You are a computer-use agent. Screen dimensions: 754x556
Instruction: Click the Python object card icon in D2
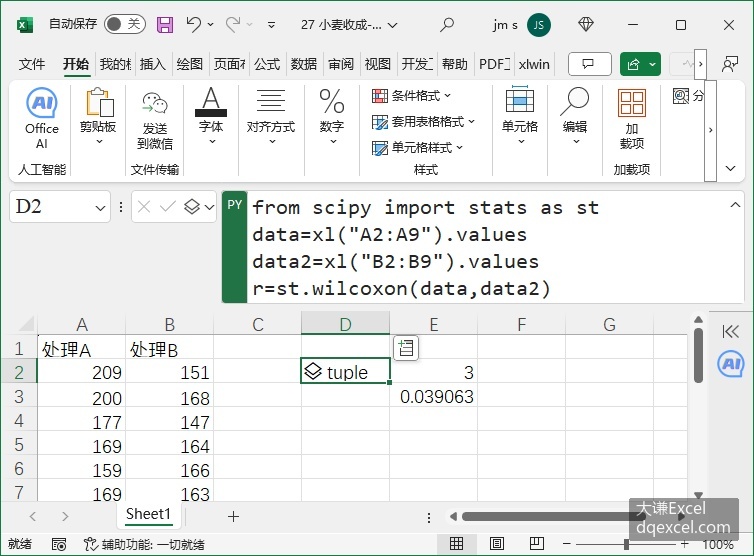[314, 371]
